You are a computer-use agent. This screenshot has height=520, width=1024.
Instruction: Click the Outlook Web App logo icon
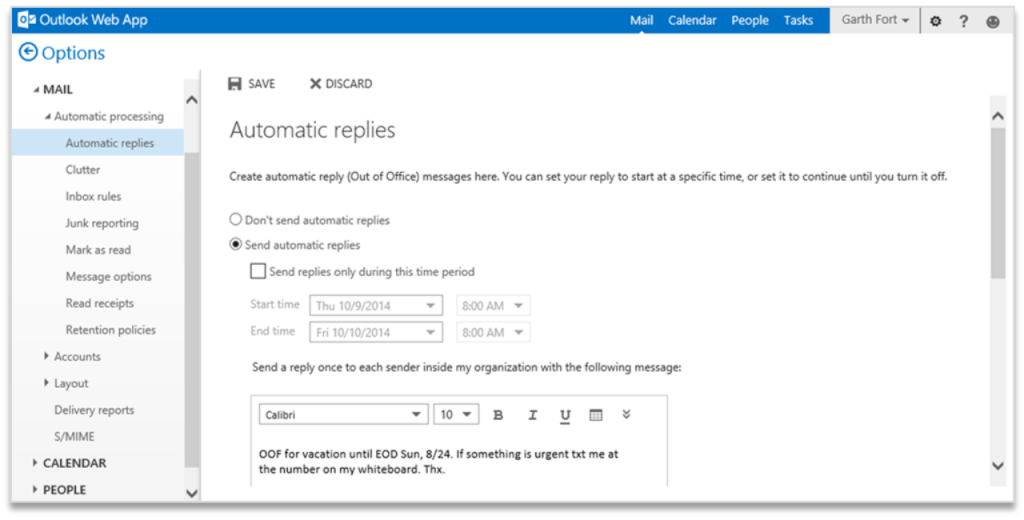pos(27,20)
